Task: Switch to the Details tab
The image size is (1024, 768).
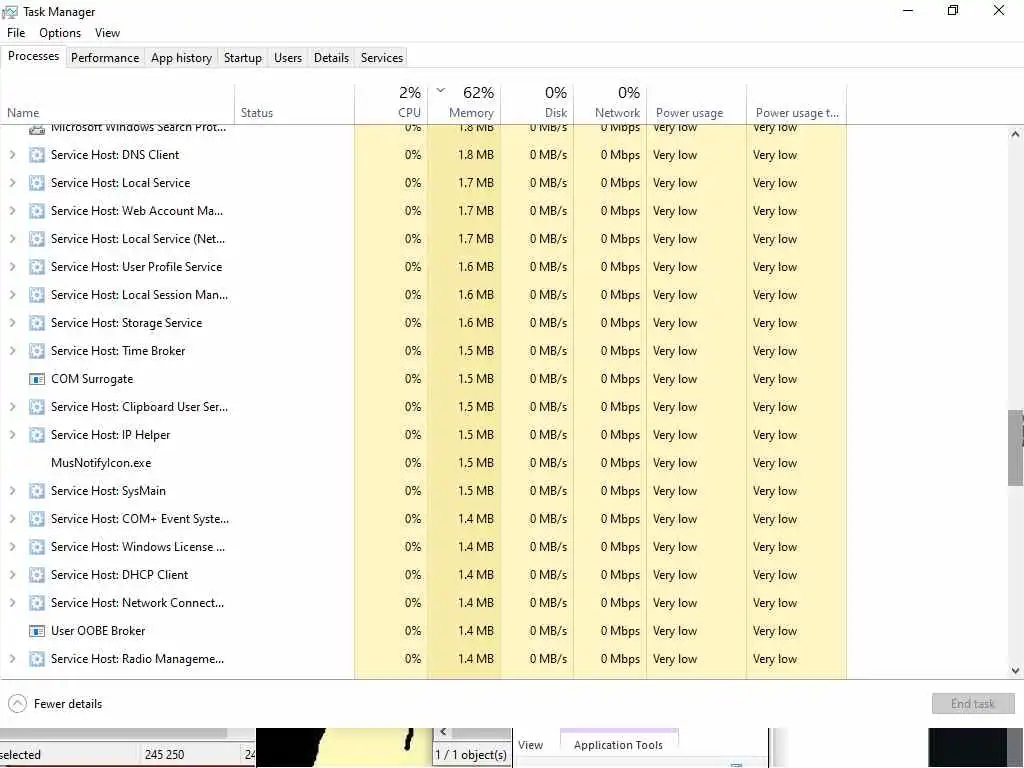Action: (331, 57)
